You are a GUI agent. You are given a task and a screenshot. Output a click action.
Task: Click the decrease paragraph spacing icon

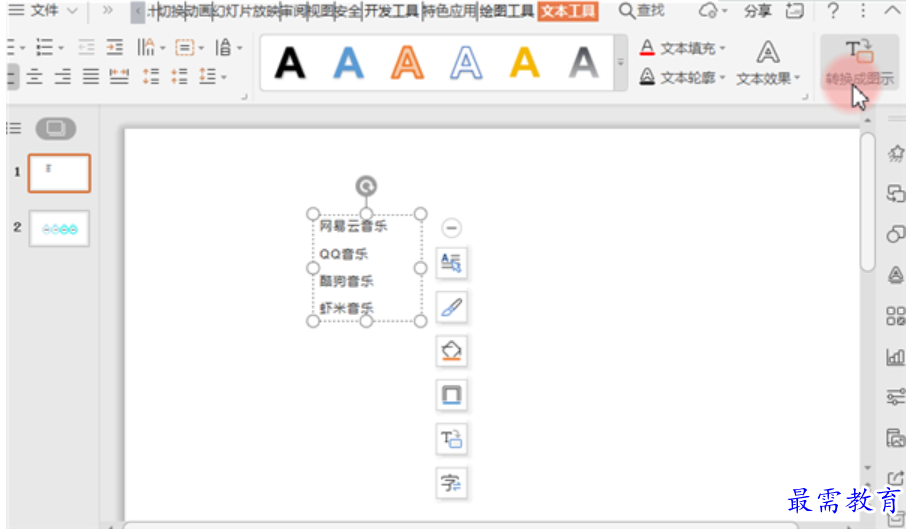[x=179, y=76]
